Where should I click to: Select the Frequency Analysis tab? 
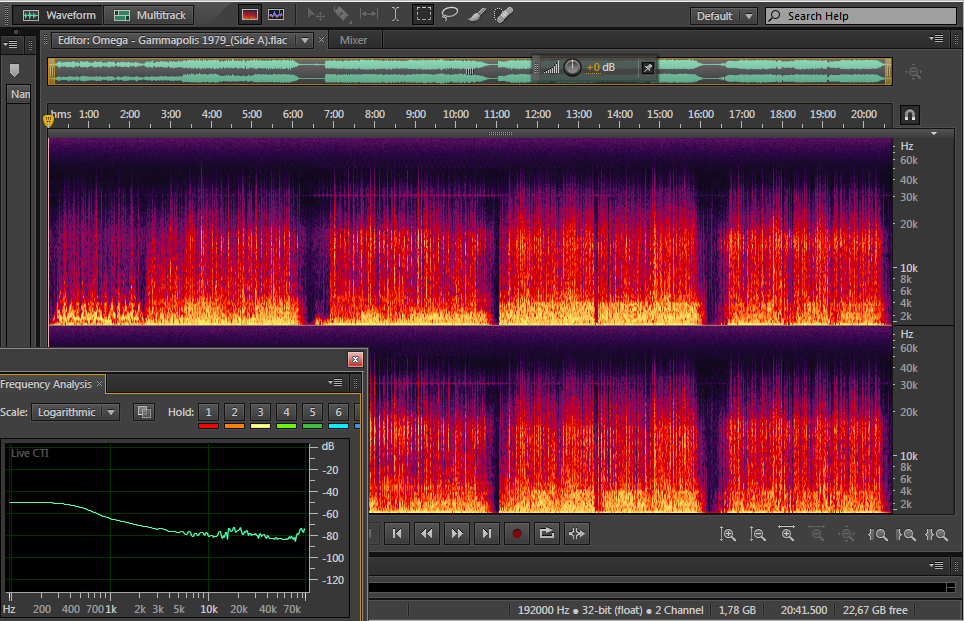pyautogui.click(x=46, y=384)
